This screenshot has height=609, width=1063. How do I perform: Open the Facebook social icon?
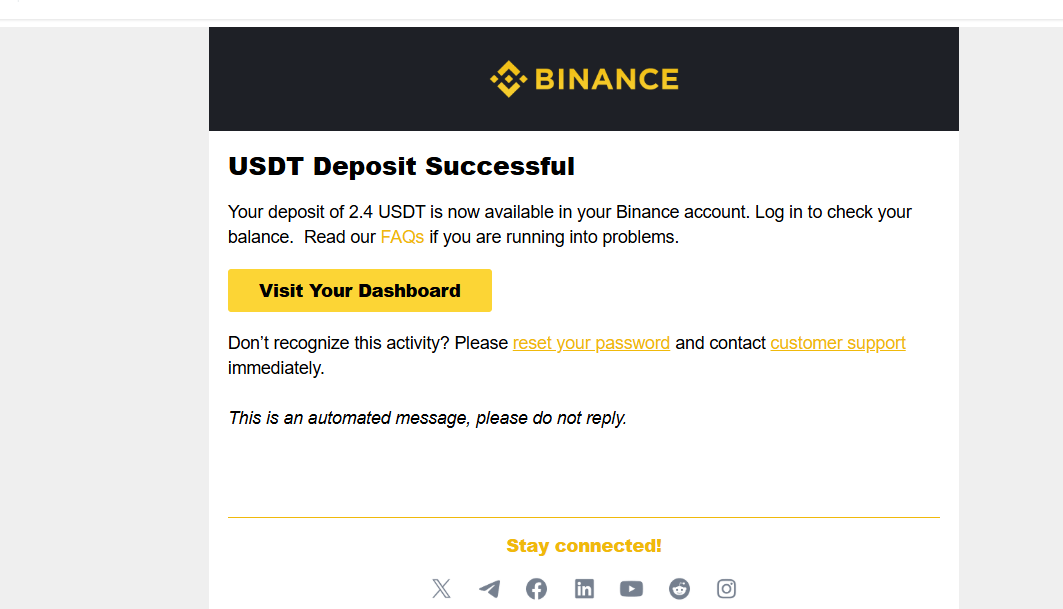pyautogui.click(x=536, y=589)
